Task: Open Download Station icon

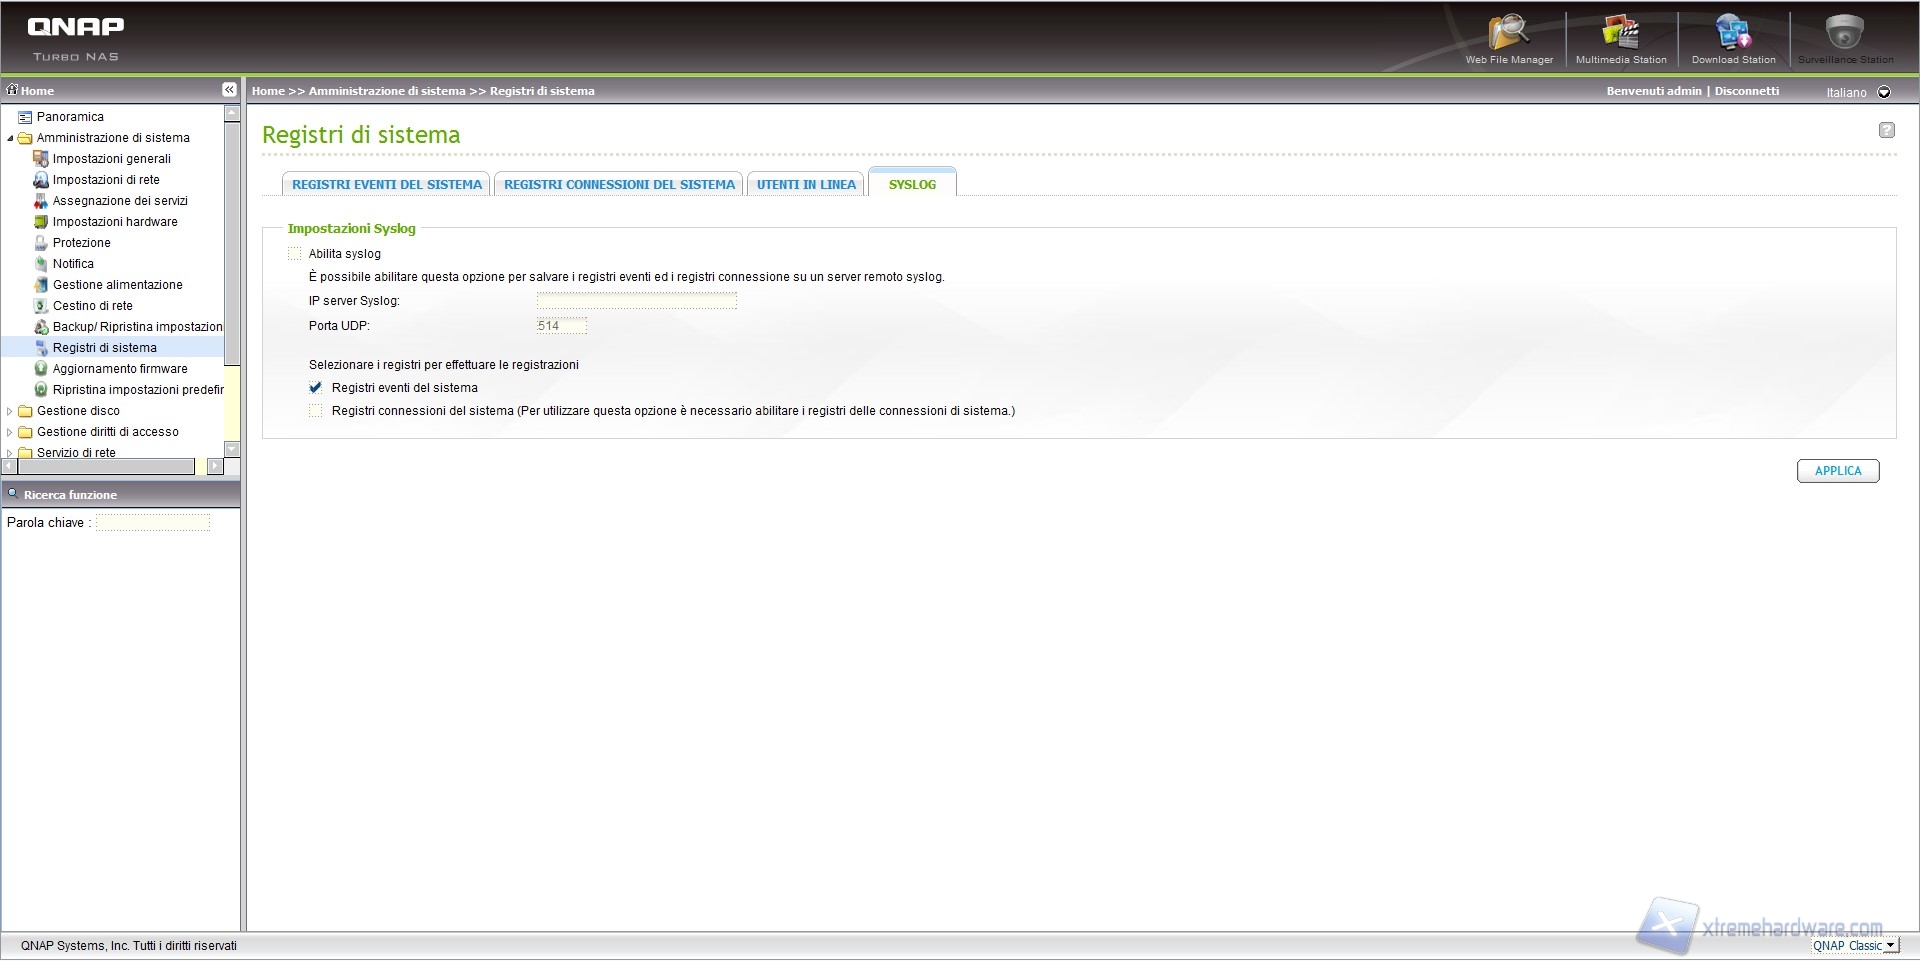Action: [x=1733, y=34]
